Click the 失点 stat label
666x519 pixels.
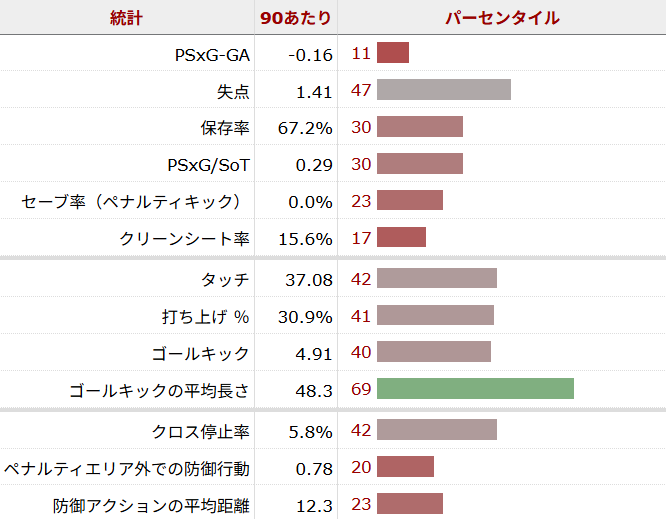233,92
